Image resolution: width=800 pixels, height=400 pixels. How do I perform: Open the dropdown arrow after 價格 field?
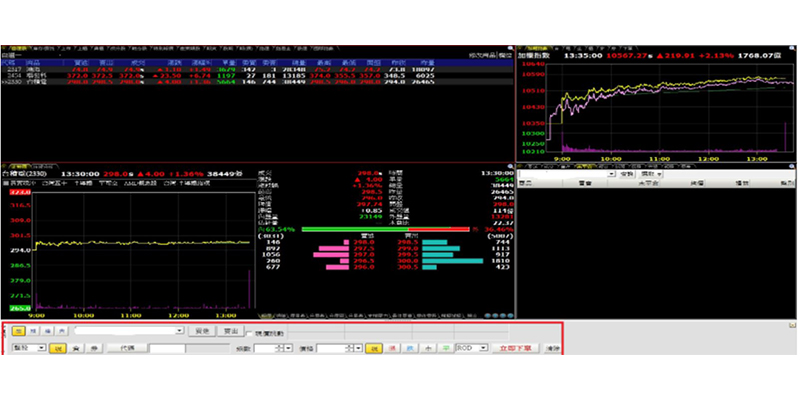click(x=358, y=348)
